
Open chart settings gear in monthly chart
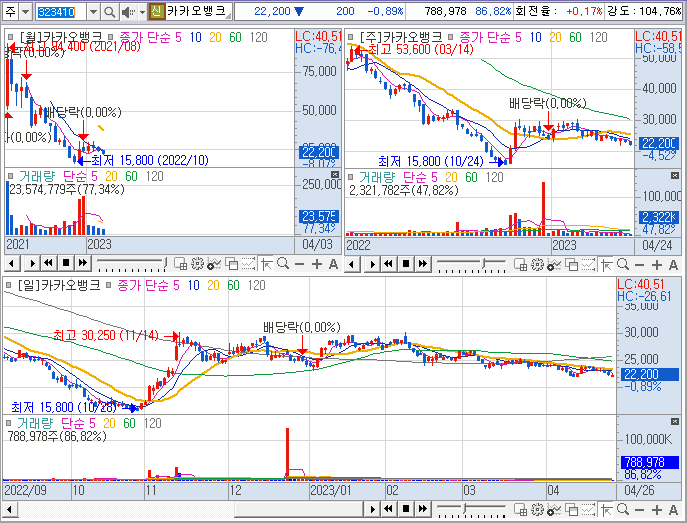click(x=198, y=264)
